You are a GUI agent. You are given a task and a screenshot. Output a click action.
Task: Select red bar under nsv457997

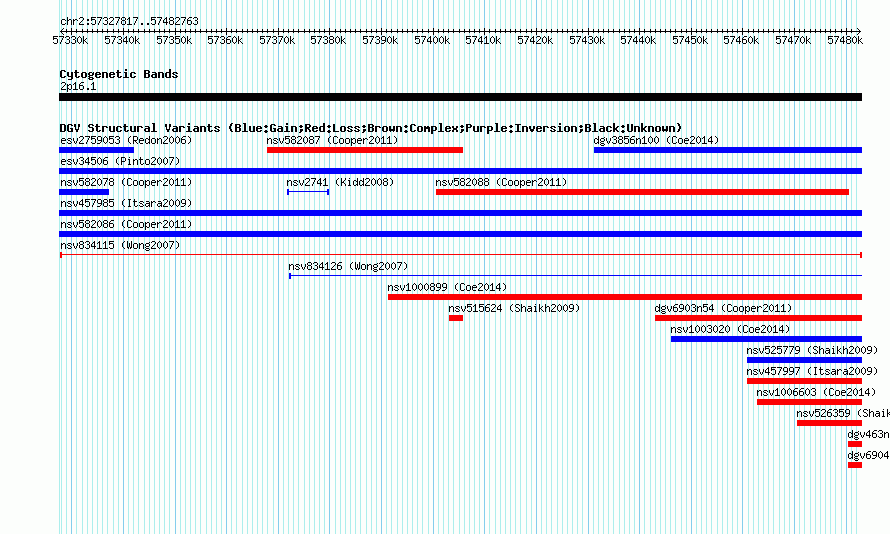[x=804, y=381]
